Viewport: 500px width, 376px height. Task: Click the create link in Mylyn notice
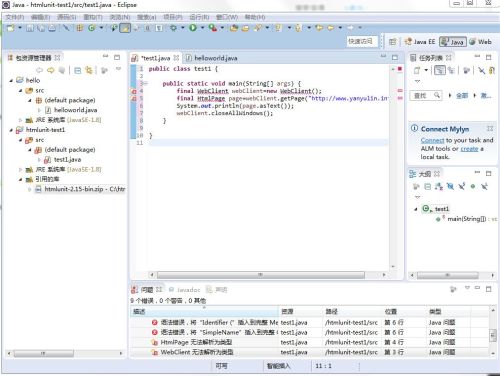click(469, 149)
